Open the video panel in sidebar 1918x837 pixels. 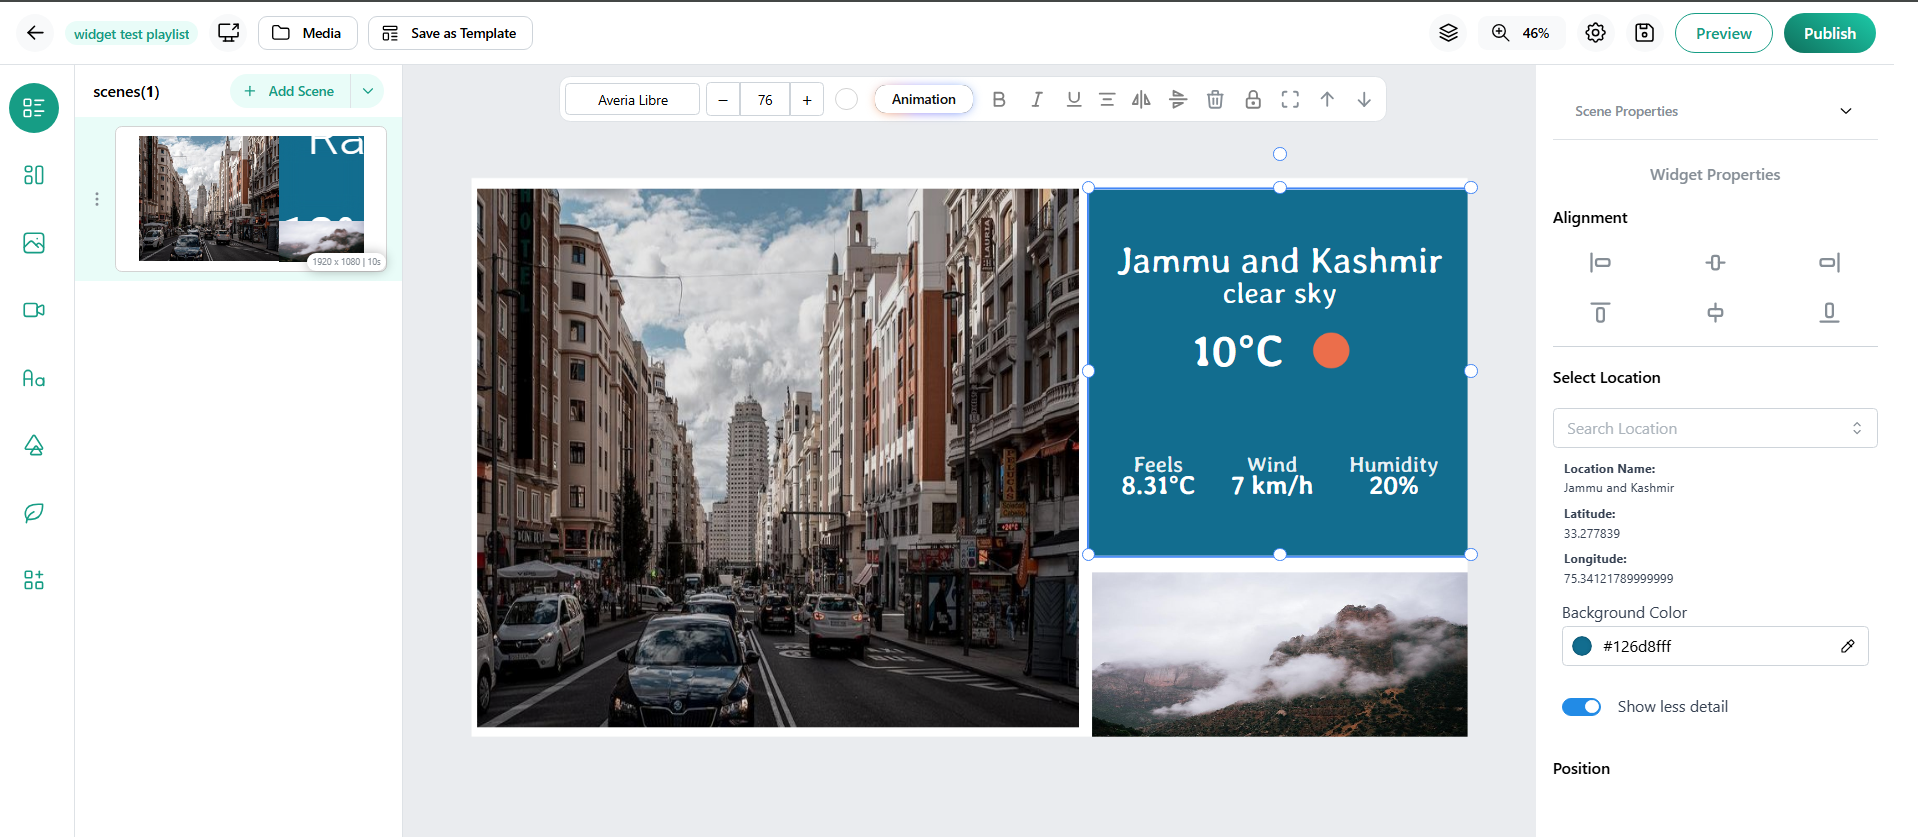pos(34,310)
